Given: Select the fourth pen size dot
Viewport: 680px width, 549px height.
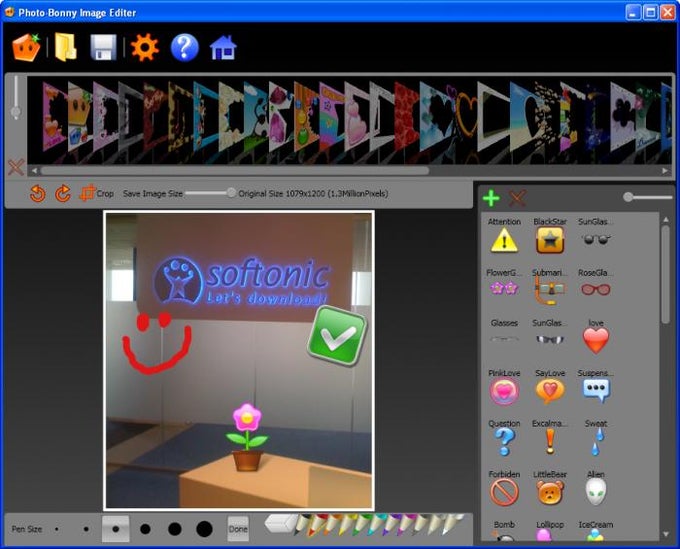Looking at the screenshot, I should (x=145, y=529).
